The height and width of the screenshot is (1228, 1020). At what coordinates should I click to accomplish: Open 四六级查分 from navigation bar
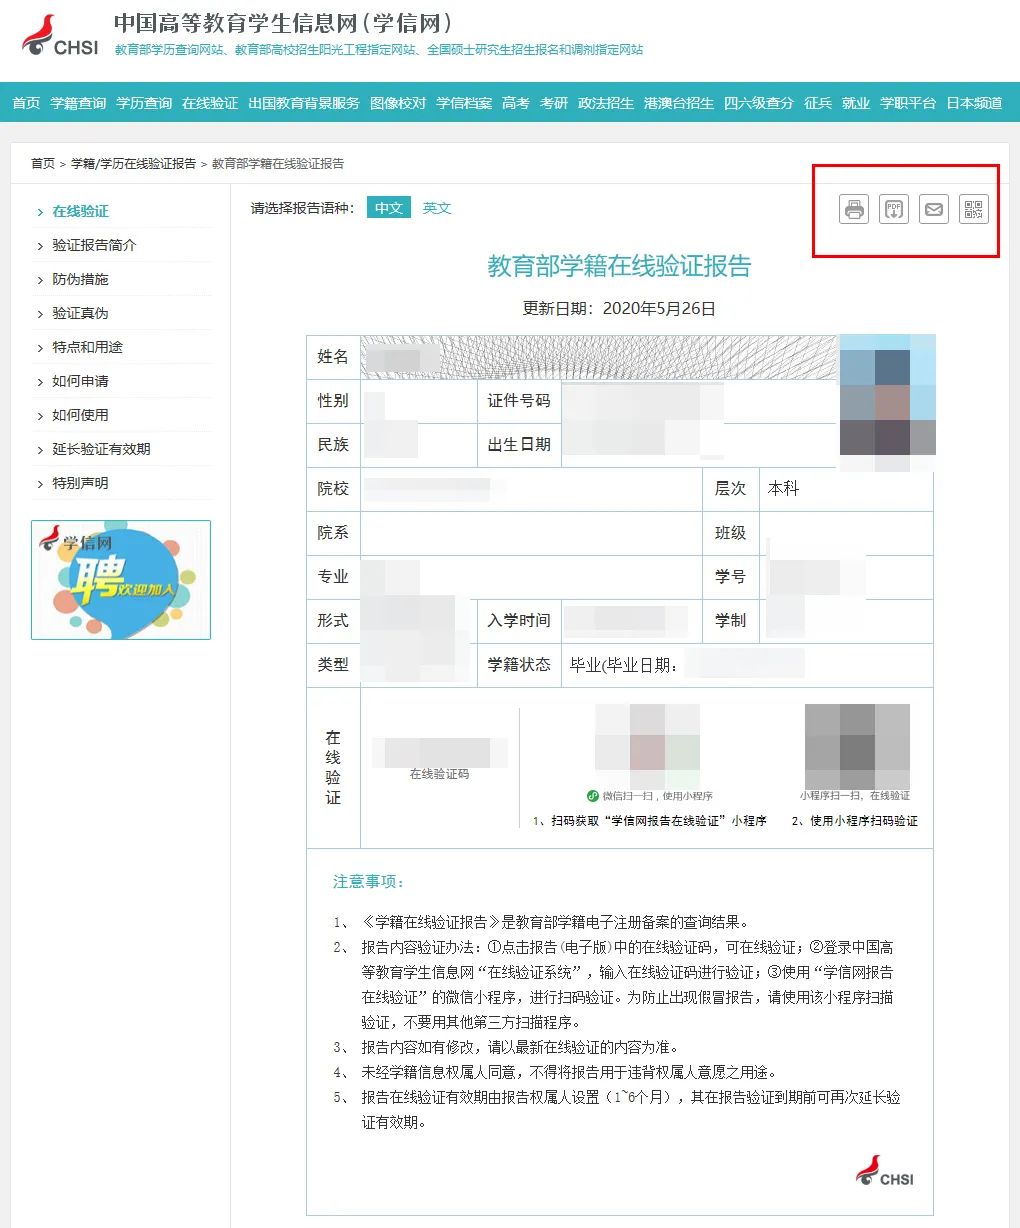(758, 103)
